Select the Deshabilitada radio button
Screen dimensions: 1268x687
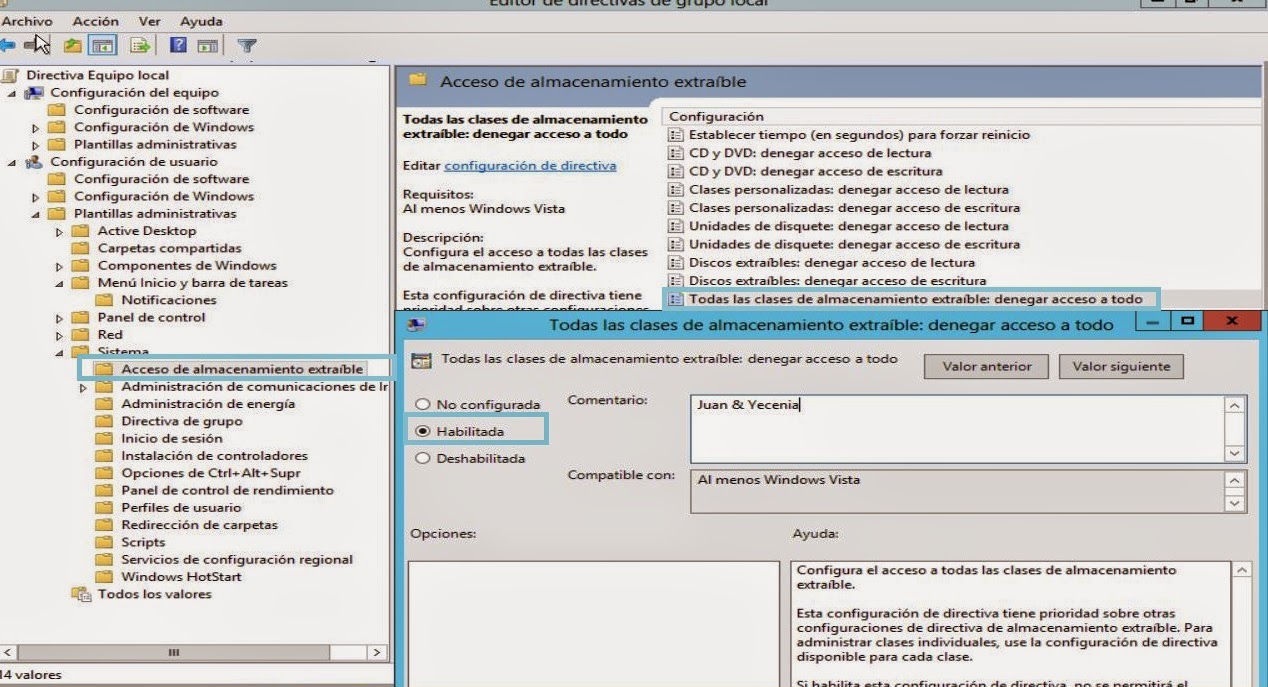423,458
